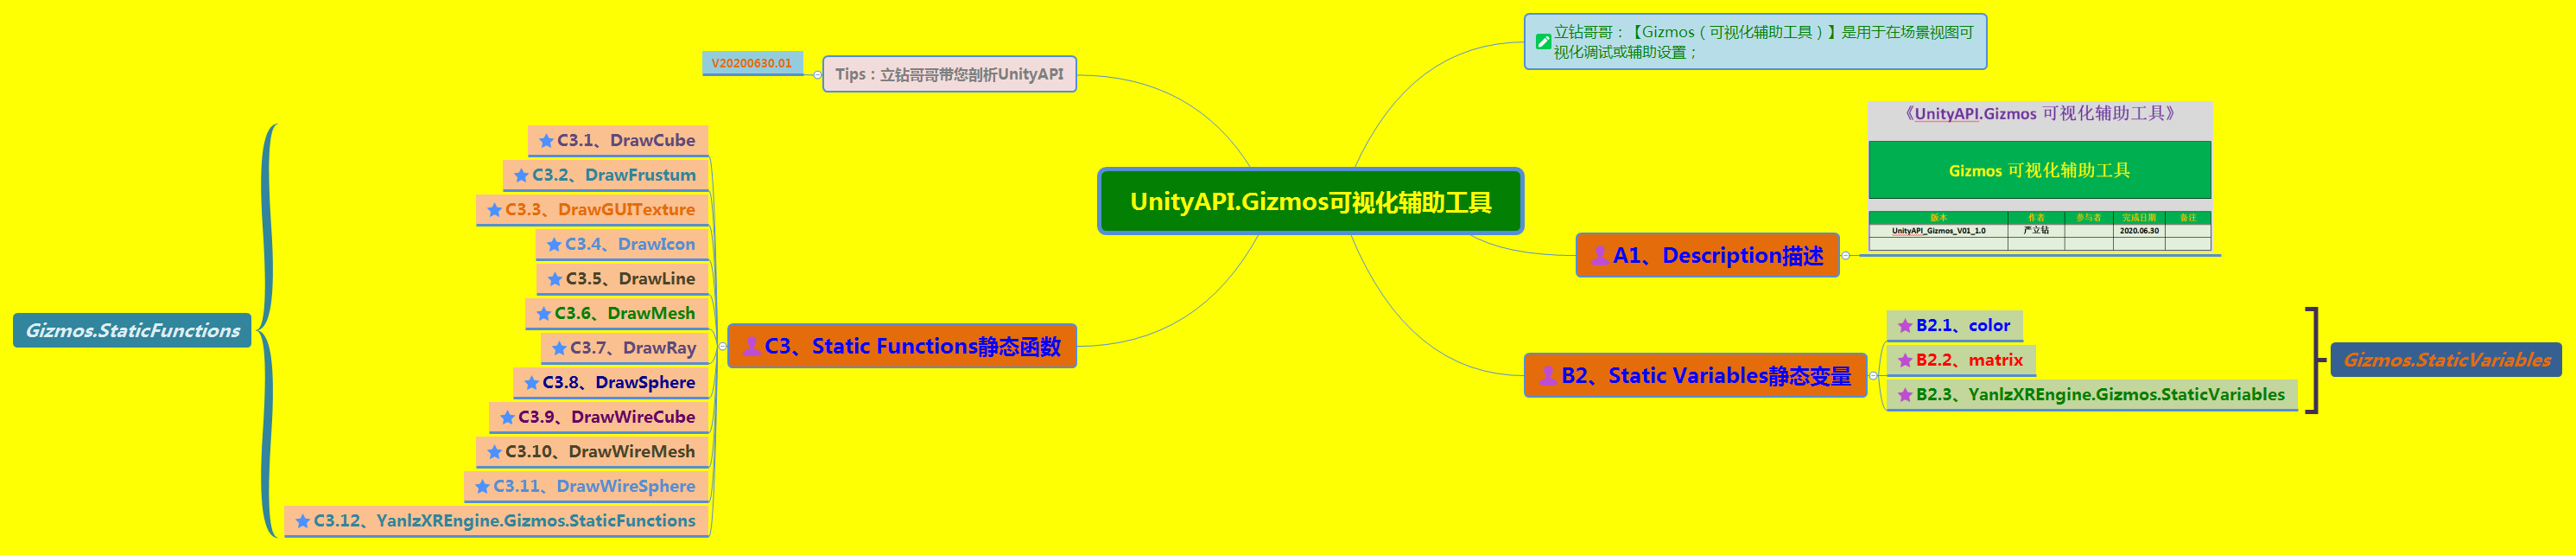
Task: Click the star icon on C3.5 DrawLine
Action: pyautogui.click(x=555, y=279)
